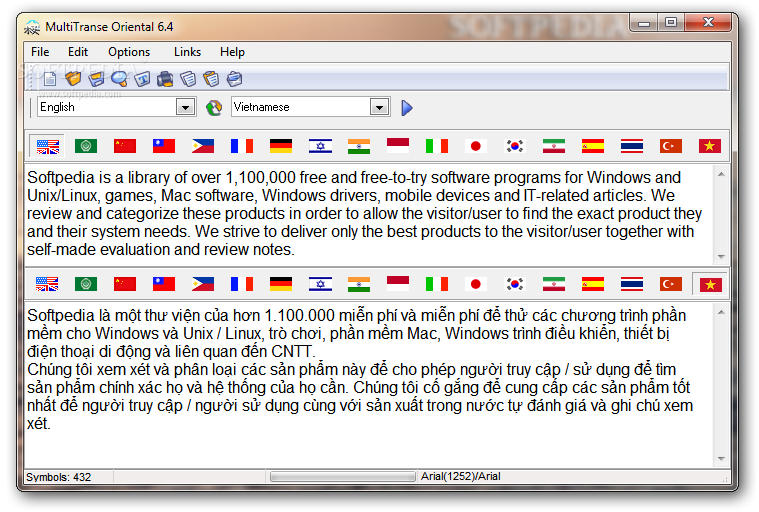759x512 pixels.
Task: Choose Thailand flag in source flag row
Action: pyautogui.click(x=632, y=146)
